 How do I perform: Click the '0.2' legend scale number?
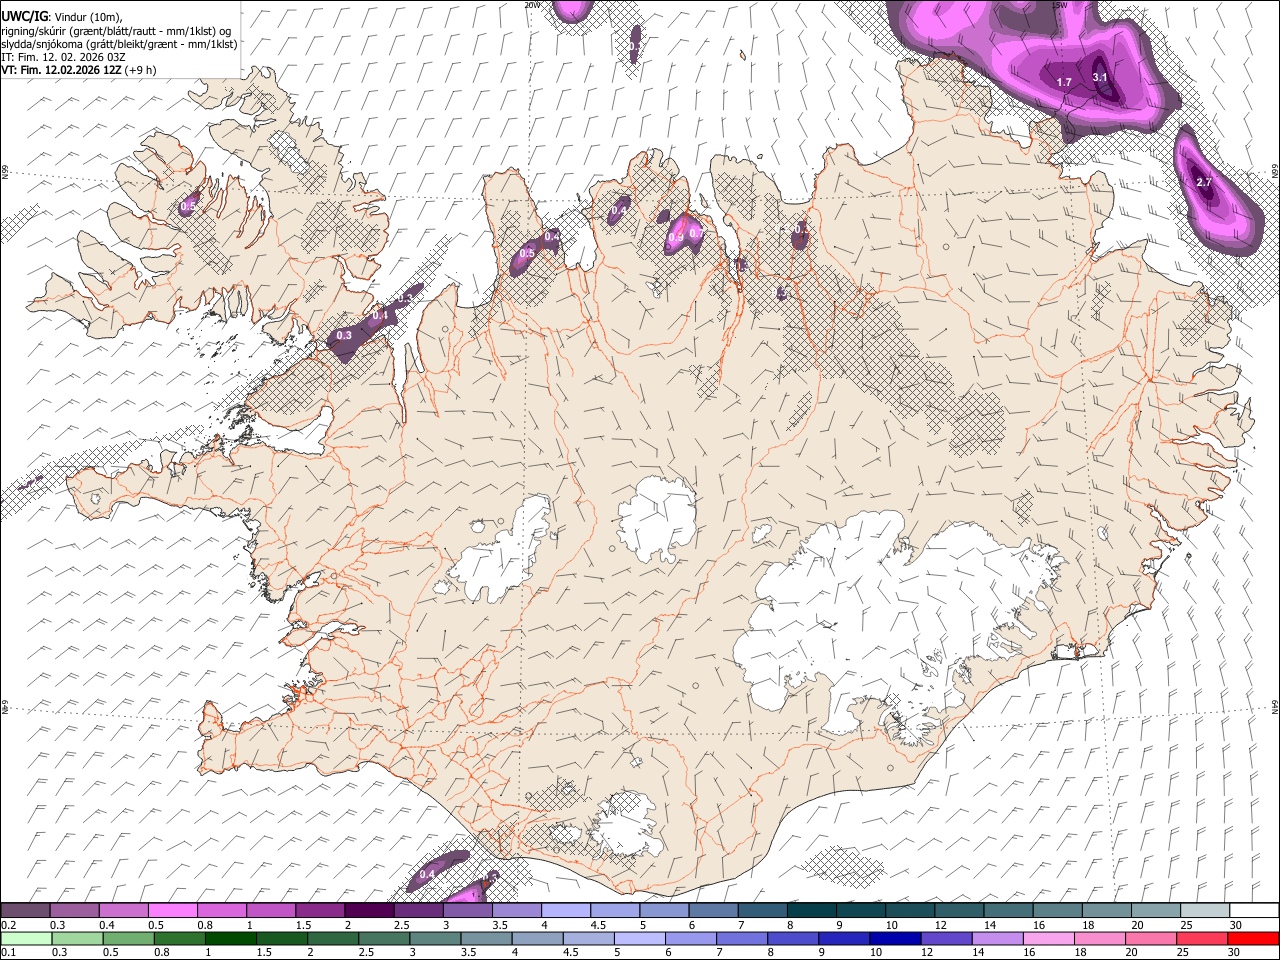[8, 925]
